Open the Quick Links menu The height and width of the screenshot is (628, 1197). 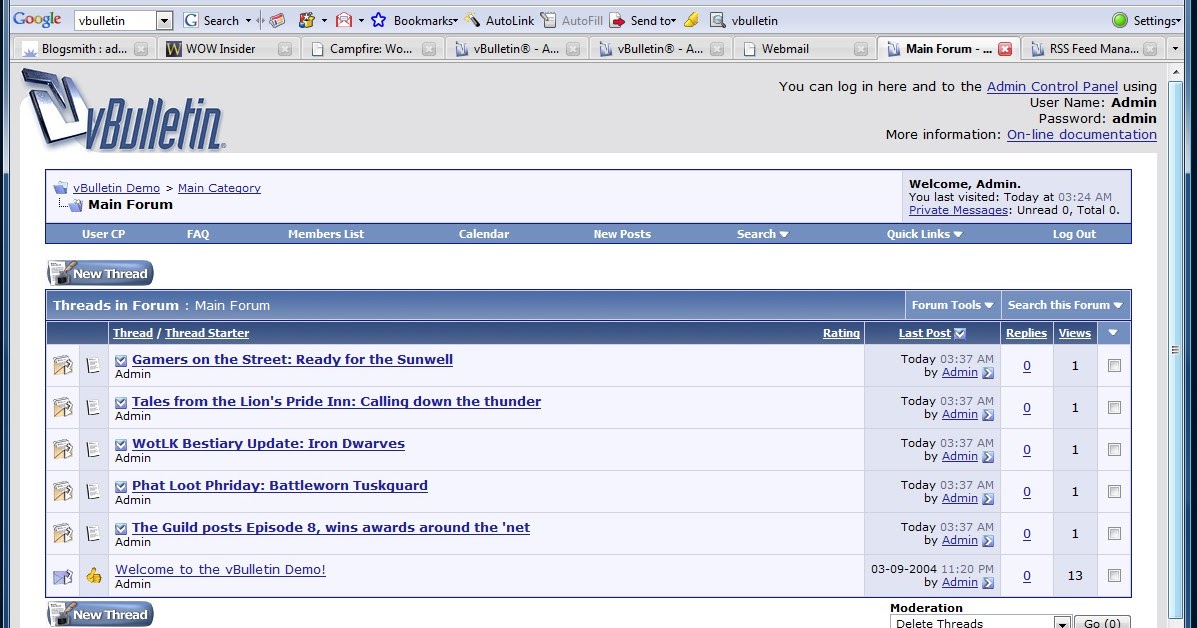(924, 234)
